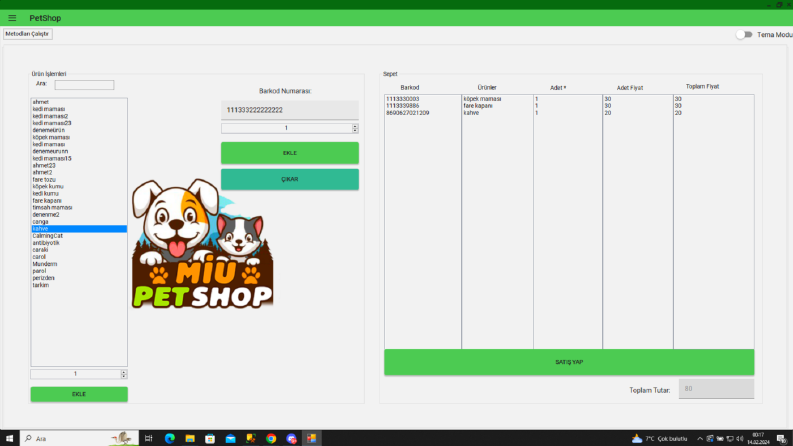Viewport: 793px width, 446px height.
Task: Select 'Munderm' in product list
Action: pyautogui.click(x=79, y=264)
